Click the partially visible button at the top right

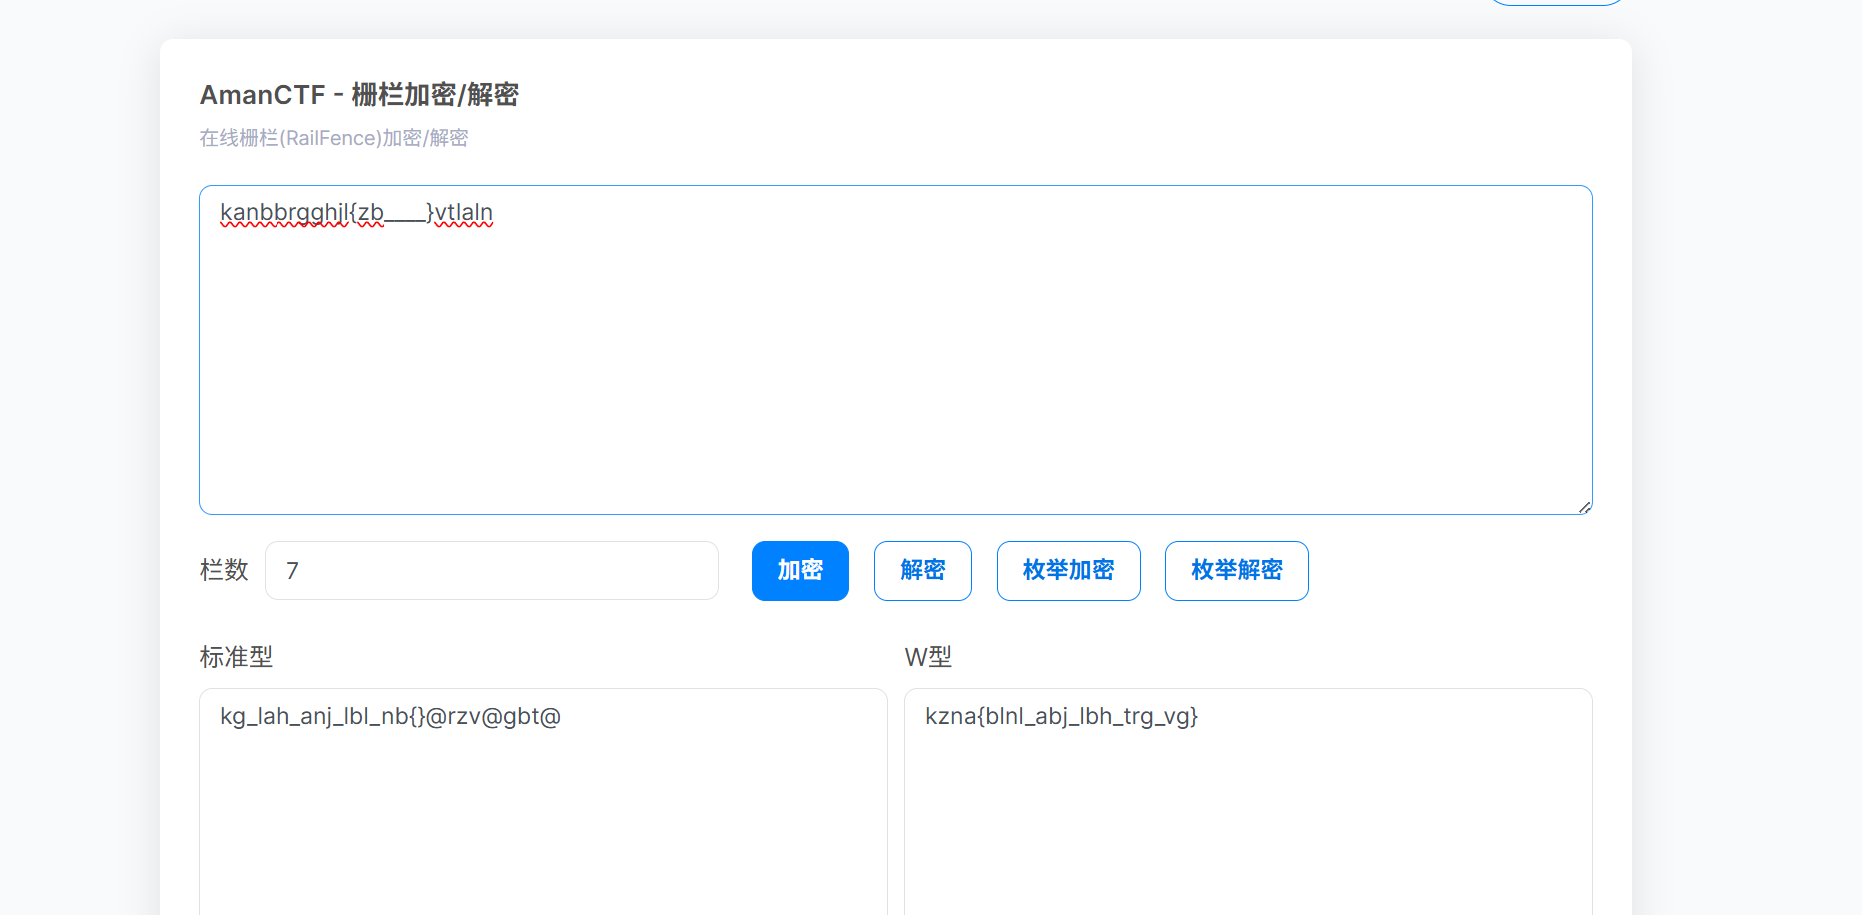click(1555, 3)
